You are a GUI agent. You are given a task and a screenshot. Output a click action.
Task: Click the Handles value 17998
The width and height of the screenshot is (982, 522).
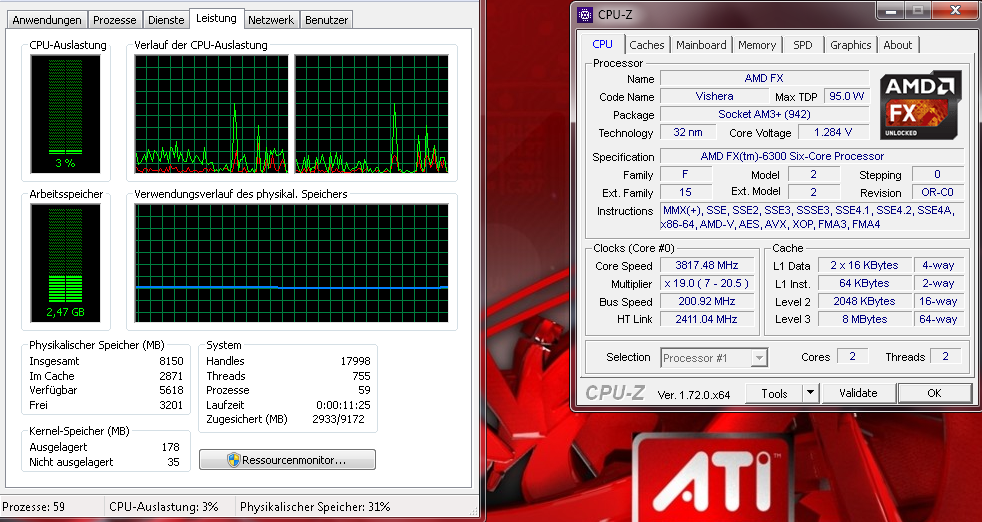[x=355, y=361]
